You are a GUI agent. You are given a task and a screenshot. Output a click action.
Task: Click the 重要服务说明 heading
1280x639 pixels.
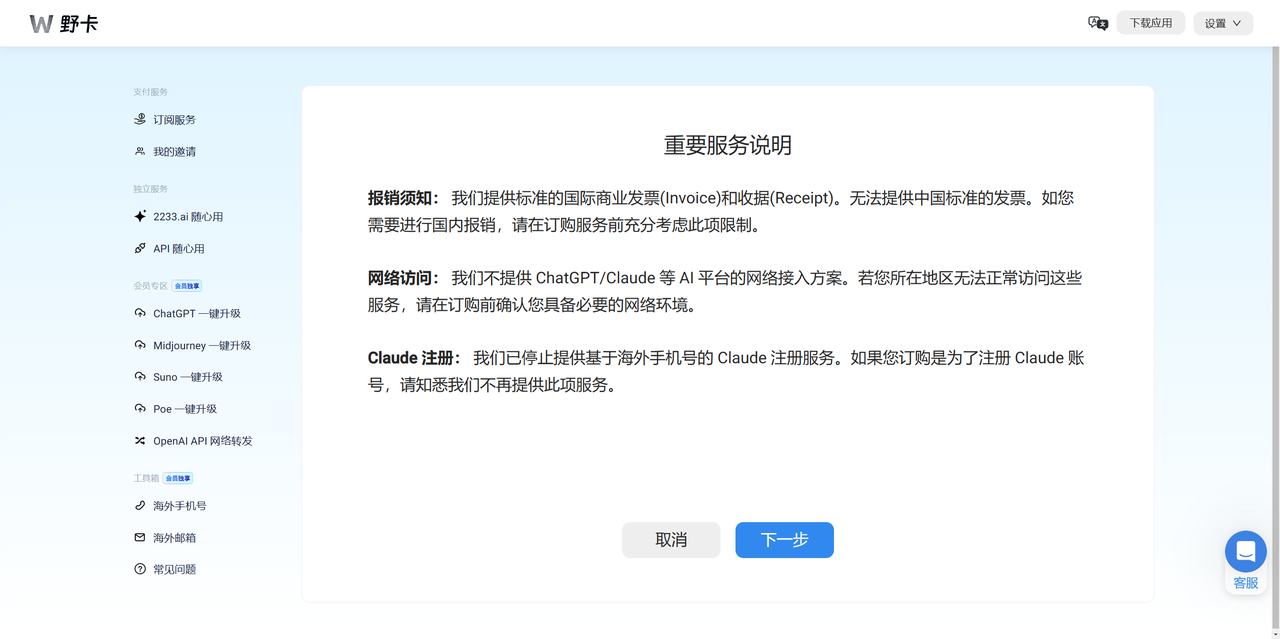(x=728, y=145)
